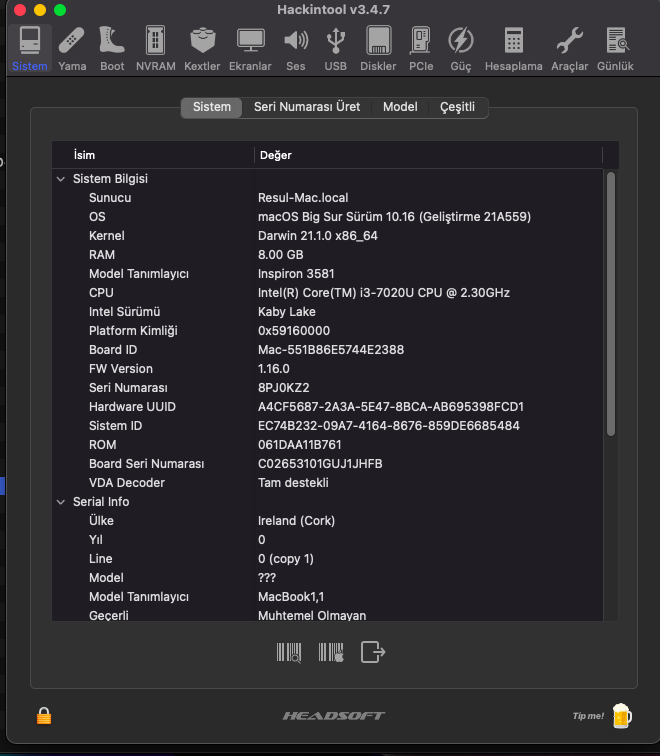Viewport: 660px width, 756px height.
Task: Click the value Inspiron 3581
Action: click(x=296, y=274)
